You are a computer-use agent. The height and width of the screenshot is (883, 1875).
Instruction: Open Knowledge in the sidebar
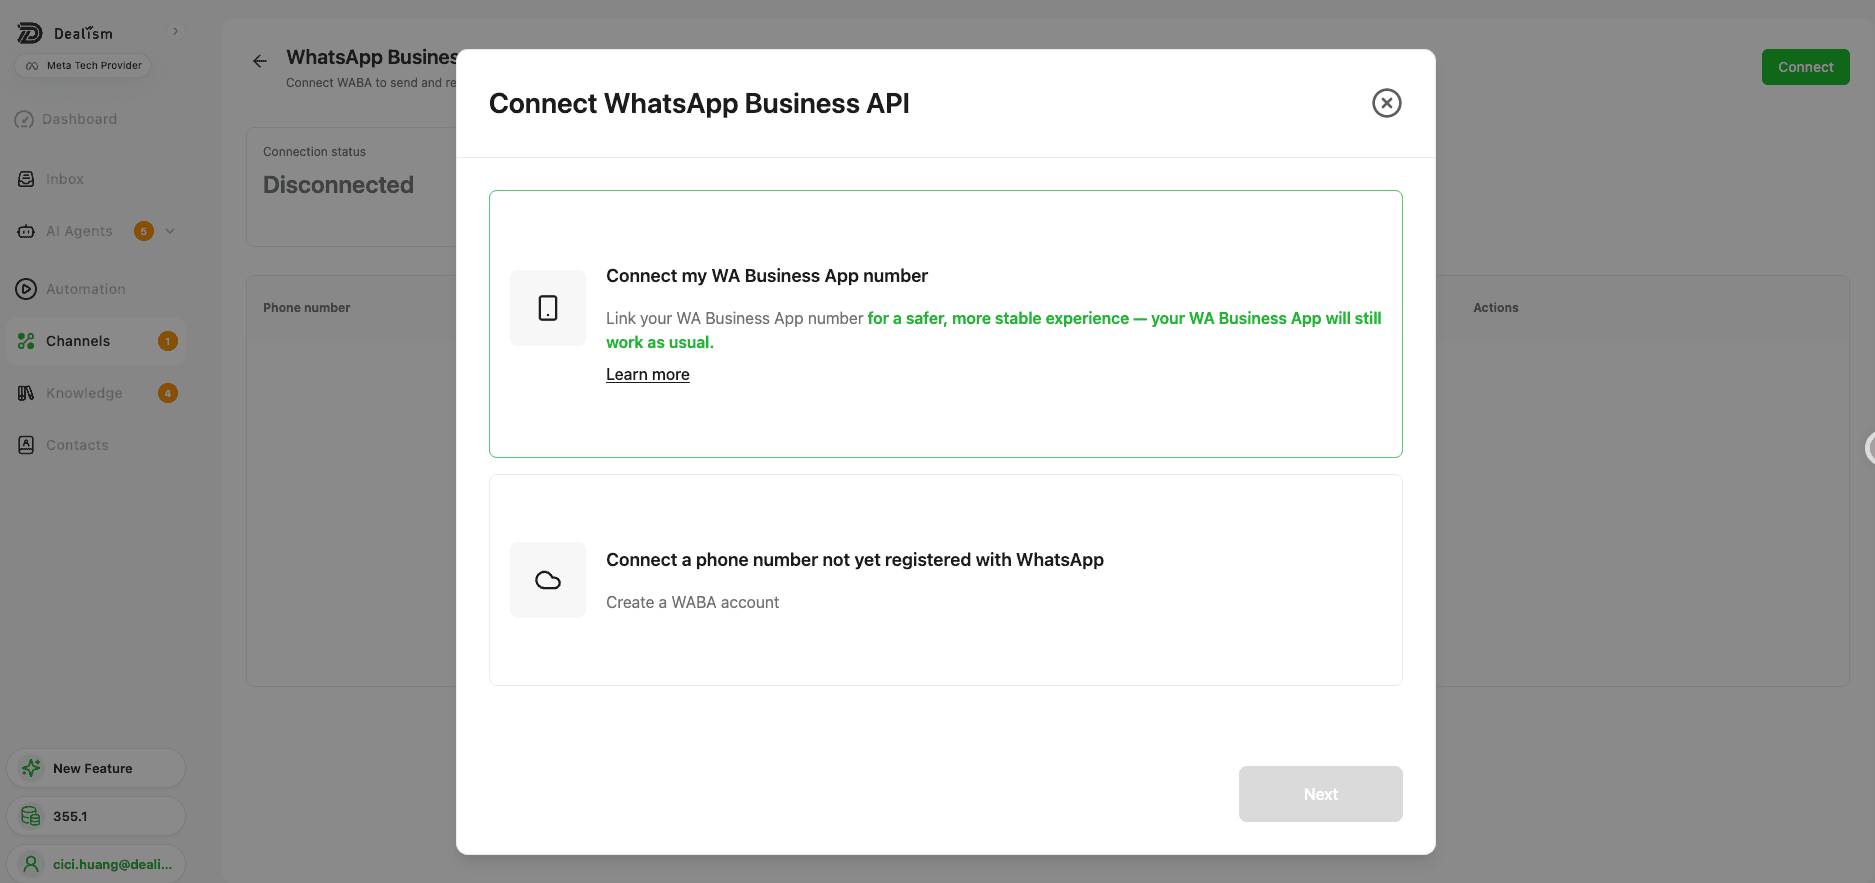coord(84,393)
